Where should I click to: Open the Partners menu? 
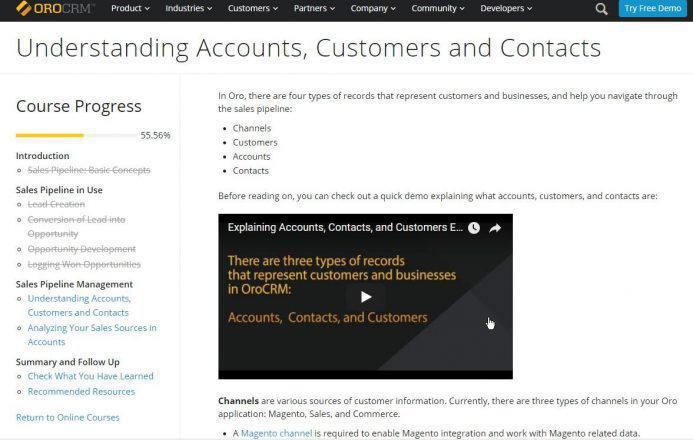click(314, 8)
